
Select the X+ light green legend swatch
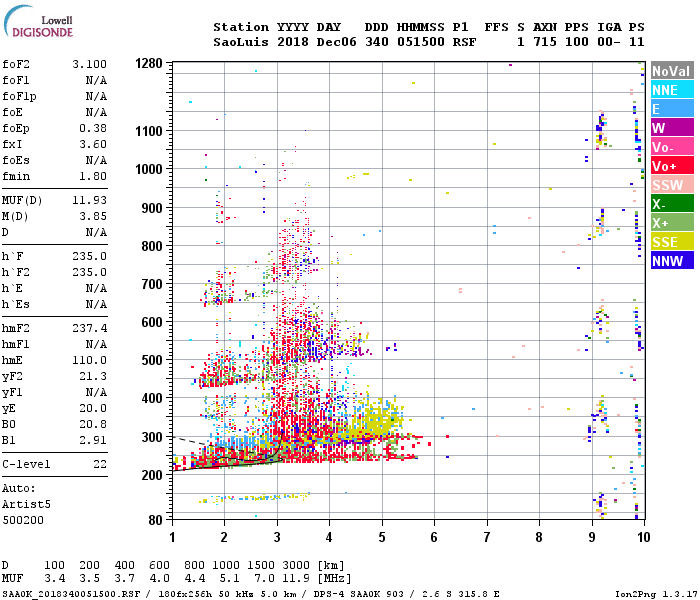672,223
